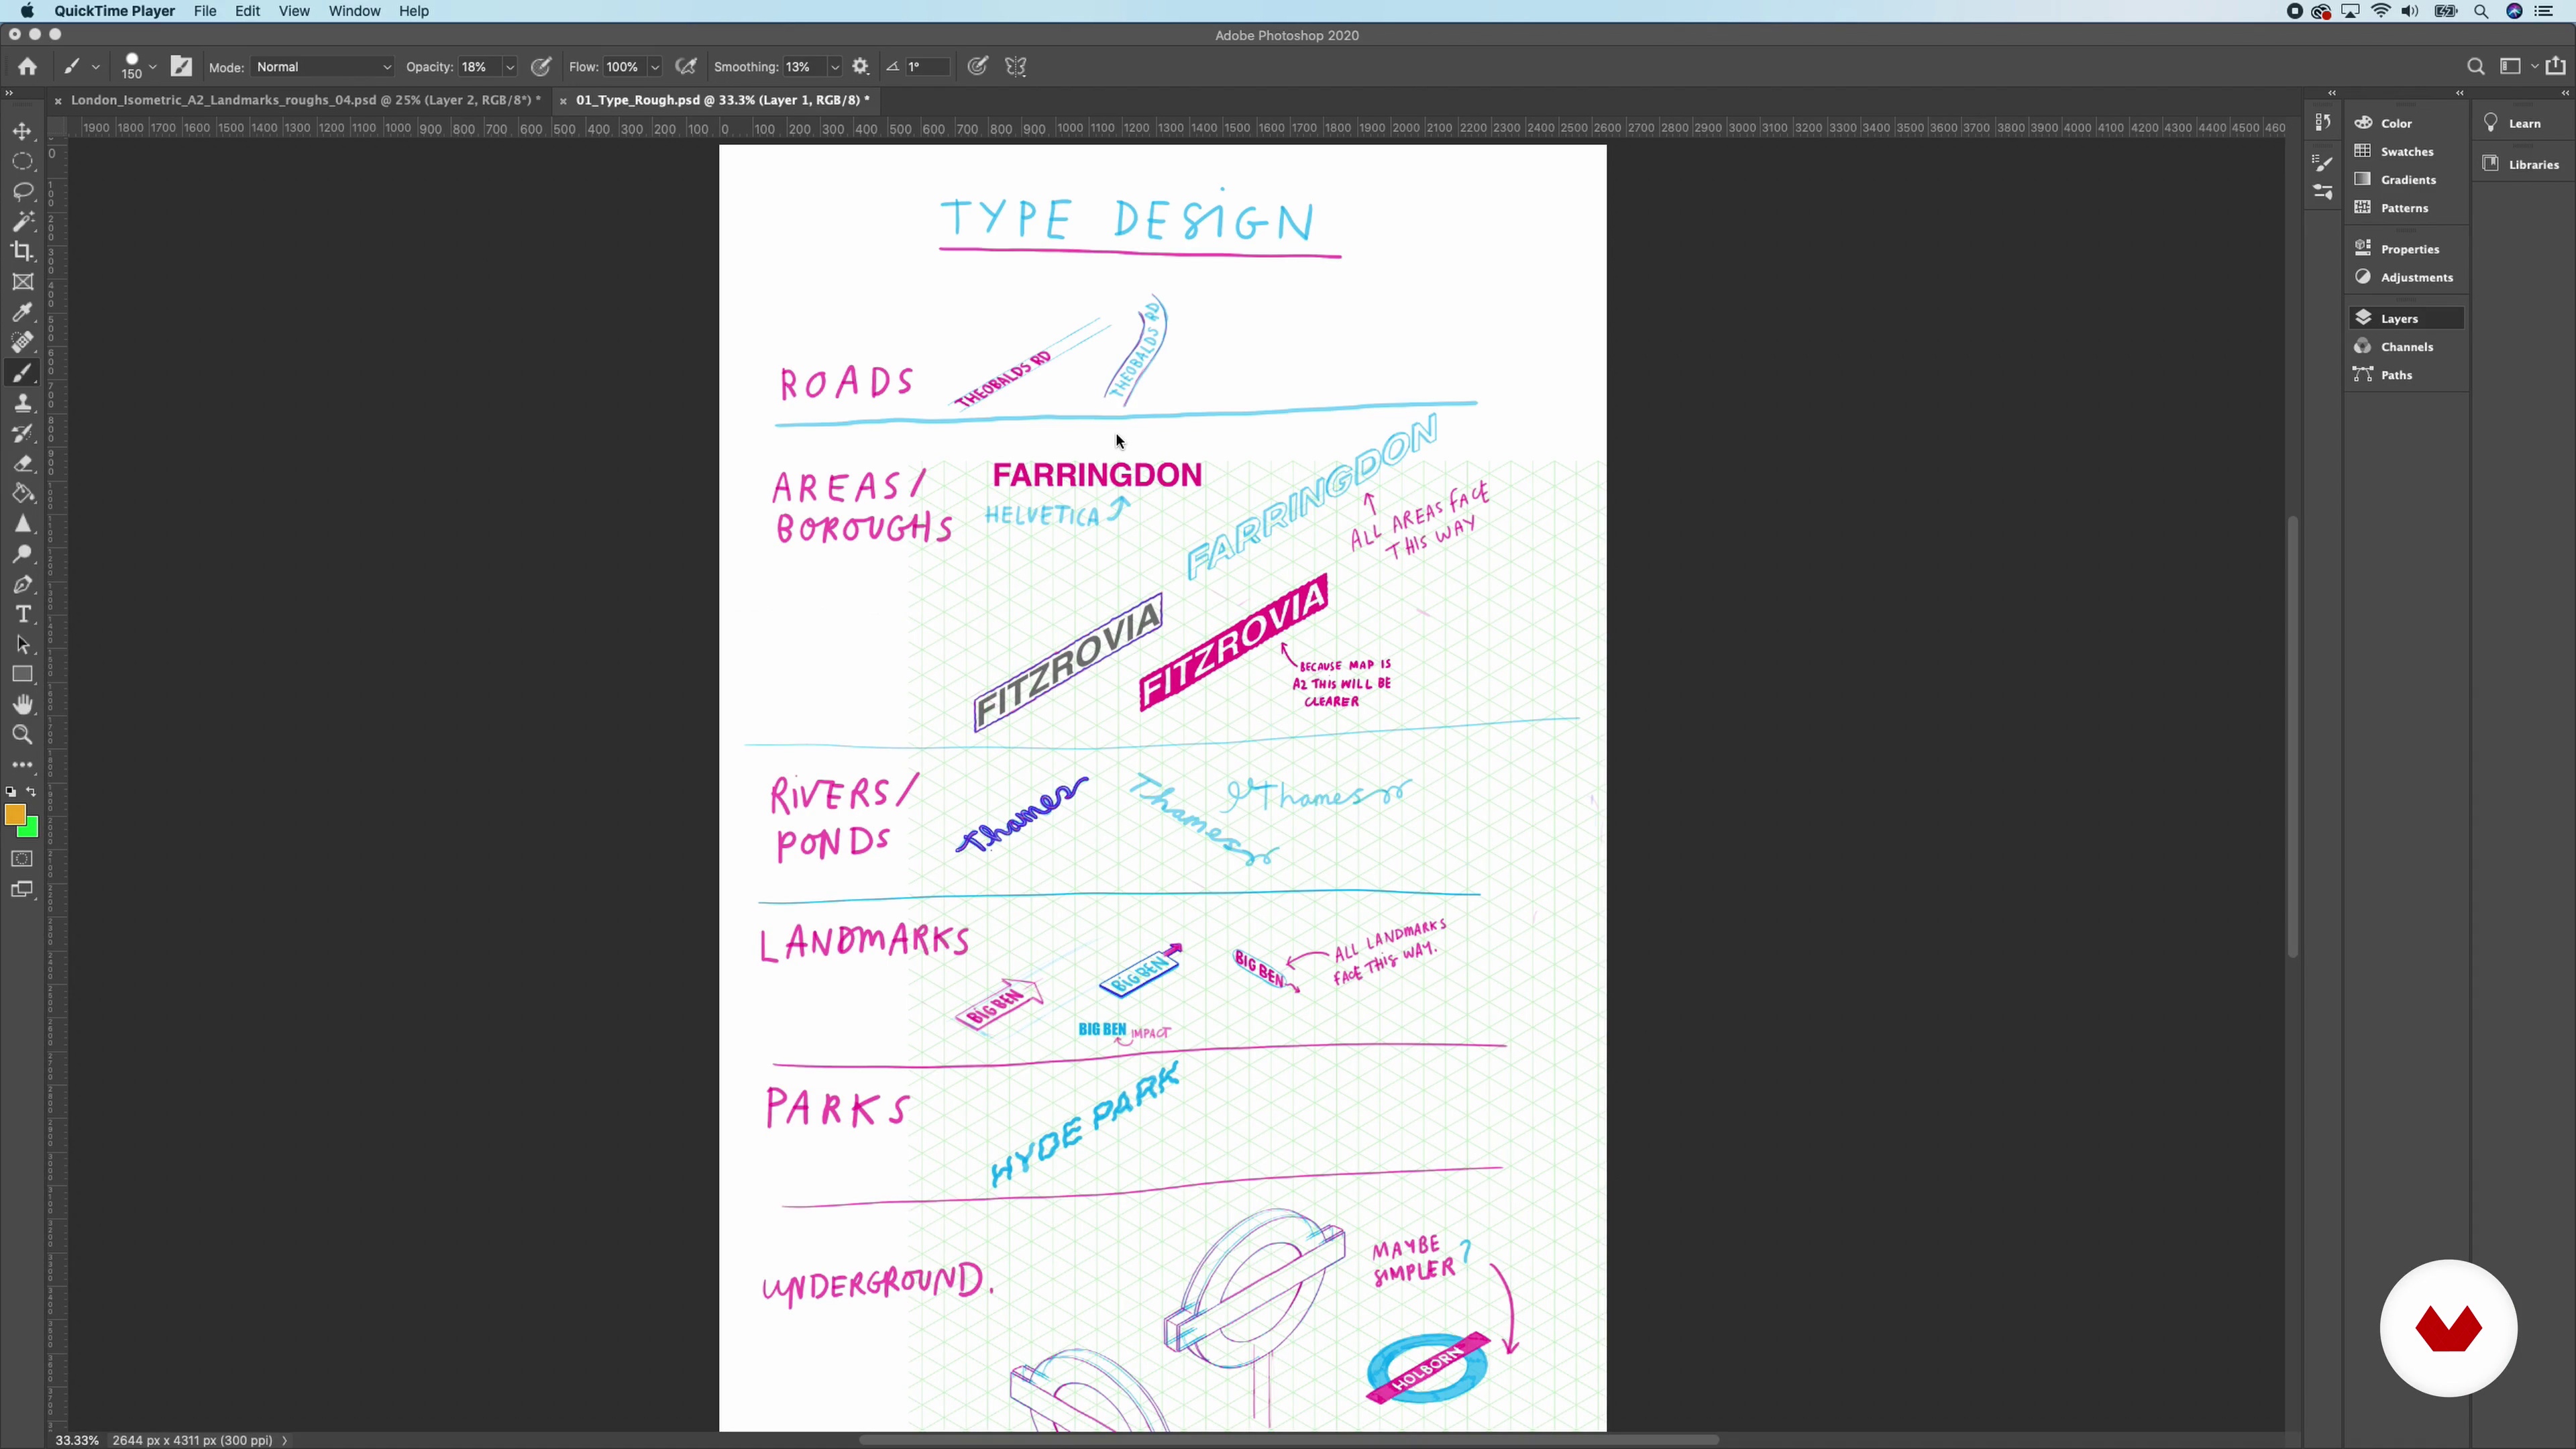This screenshot has width=2576, height=1449.
Task: Click the orange foreground color swatch
Action: pyautogui.click(x=14, y=815)
